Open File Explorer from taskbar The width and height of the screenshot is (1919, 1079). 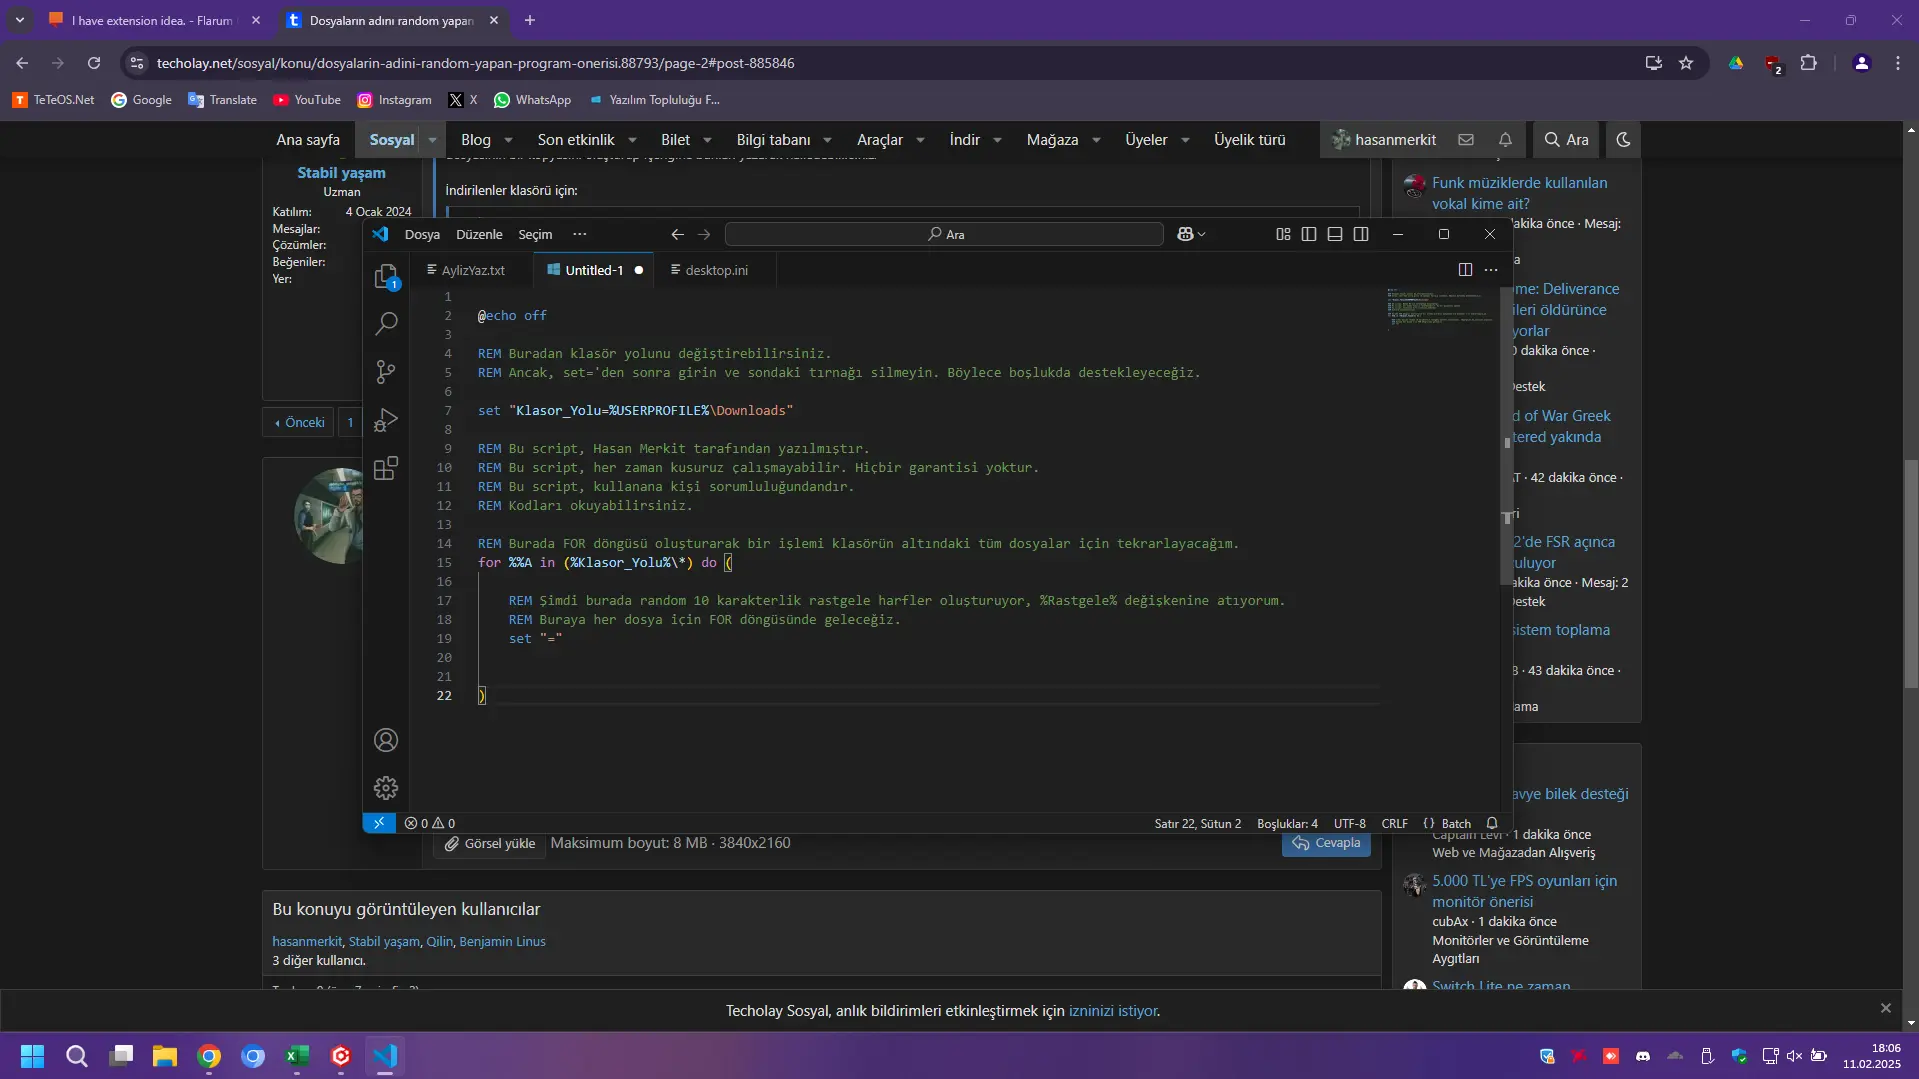[165, 1056]
